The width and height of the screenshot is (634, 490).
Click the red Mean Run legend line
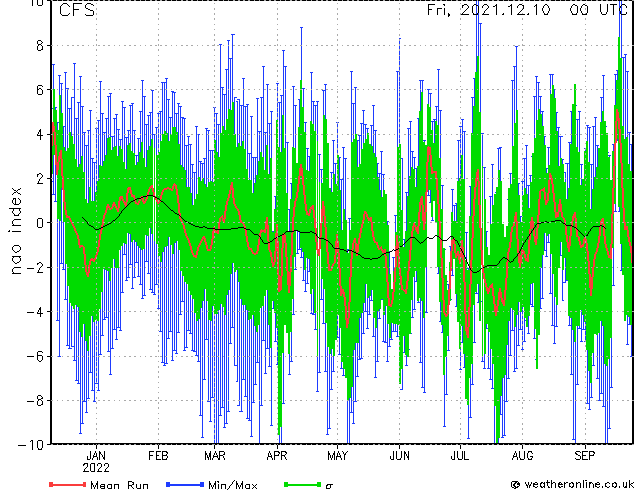point(67,484)
